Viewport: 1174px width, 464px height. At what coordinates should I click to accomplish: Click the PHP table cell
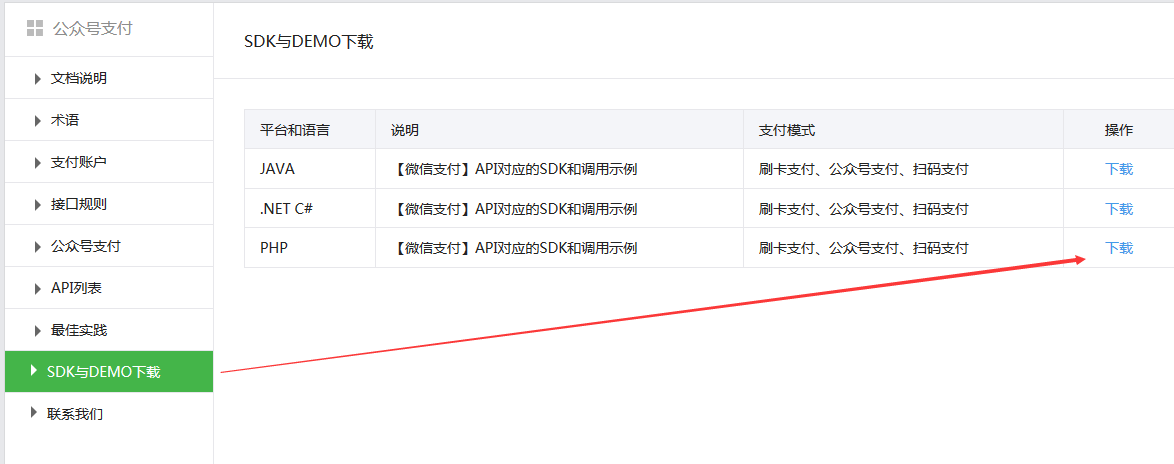310,248
